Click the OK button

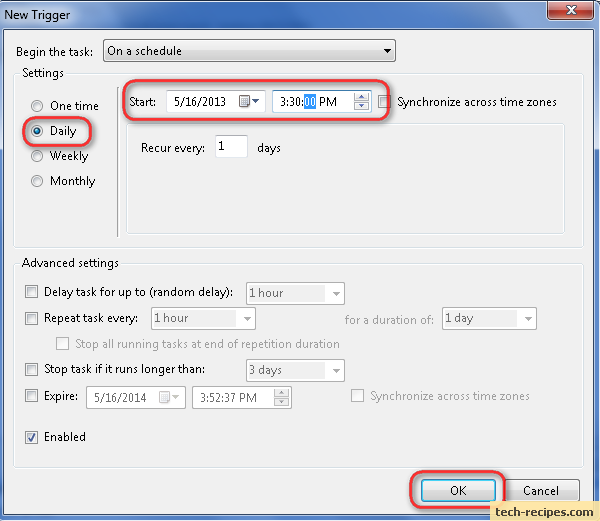[458, 490]
